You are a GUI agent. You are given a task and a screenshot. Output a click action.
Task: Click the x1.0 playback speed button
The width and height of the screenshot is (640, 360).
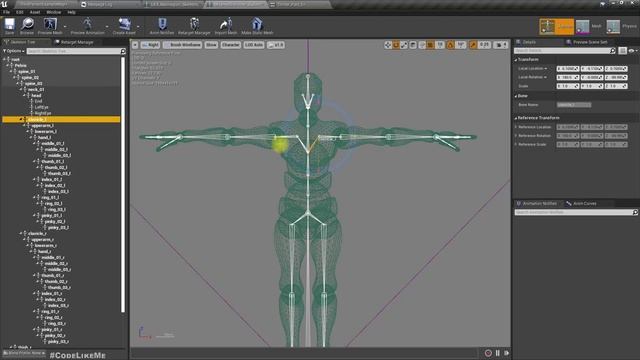point(276,45)
